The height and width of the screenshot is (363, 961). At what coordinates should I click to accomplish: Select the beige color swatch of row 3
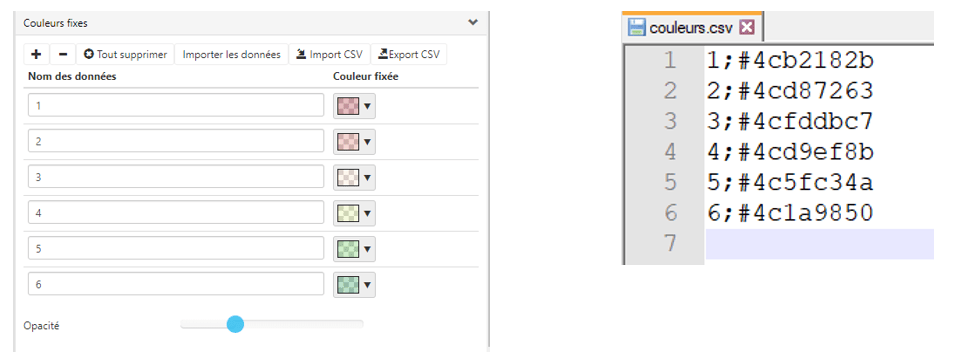click(x=348, y=178)
